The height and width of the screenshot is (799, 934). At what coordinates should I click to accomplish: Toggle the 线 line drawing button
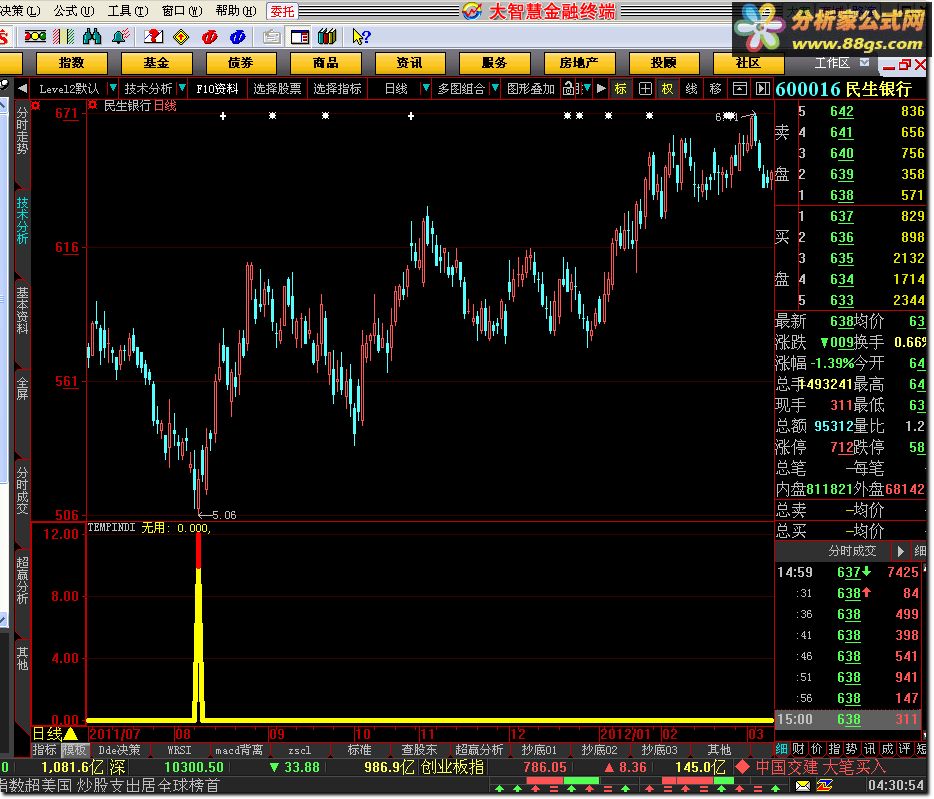coord(692,89)
